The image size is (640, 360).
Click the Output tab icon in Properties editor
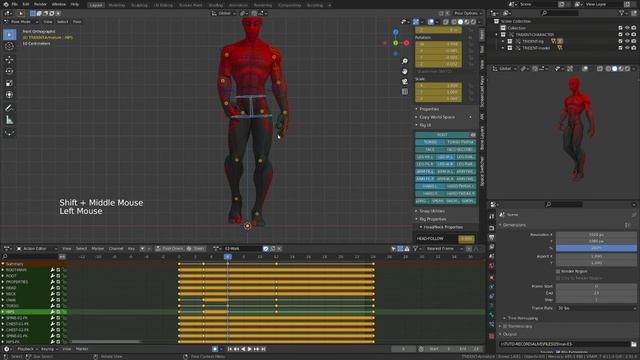pyautogui.click(x=492, y=237)
